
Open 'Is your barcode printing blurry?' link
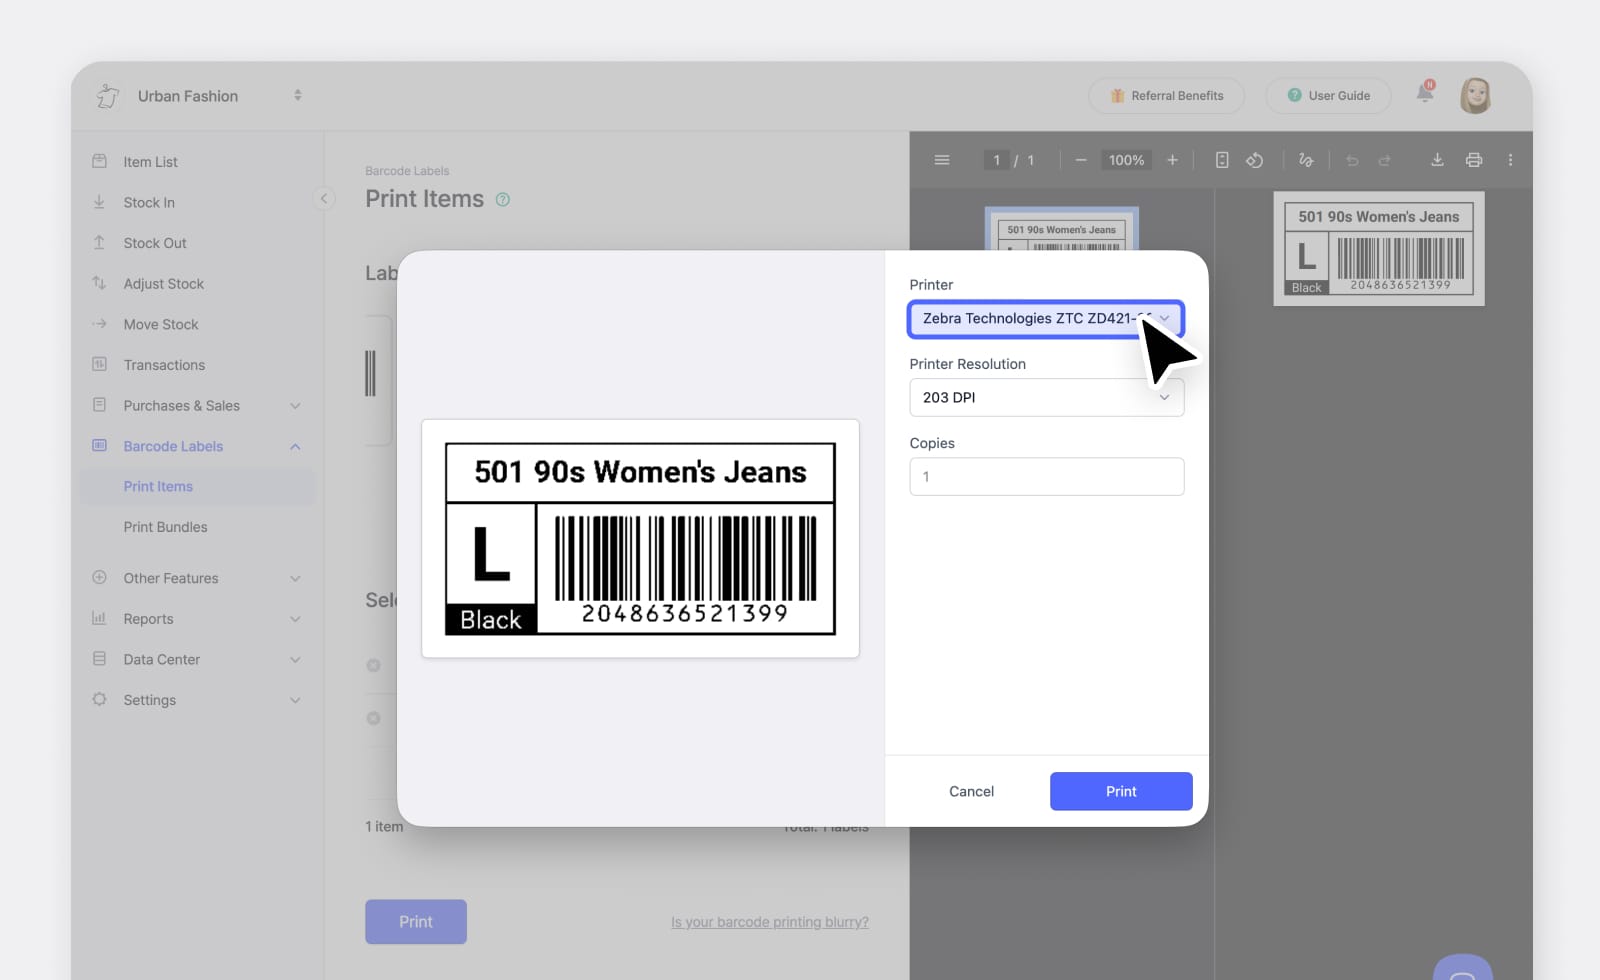point(769,921)
